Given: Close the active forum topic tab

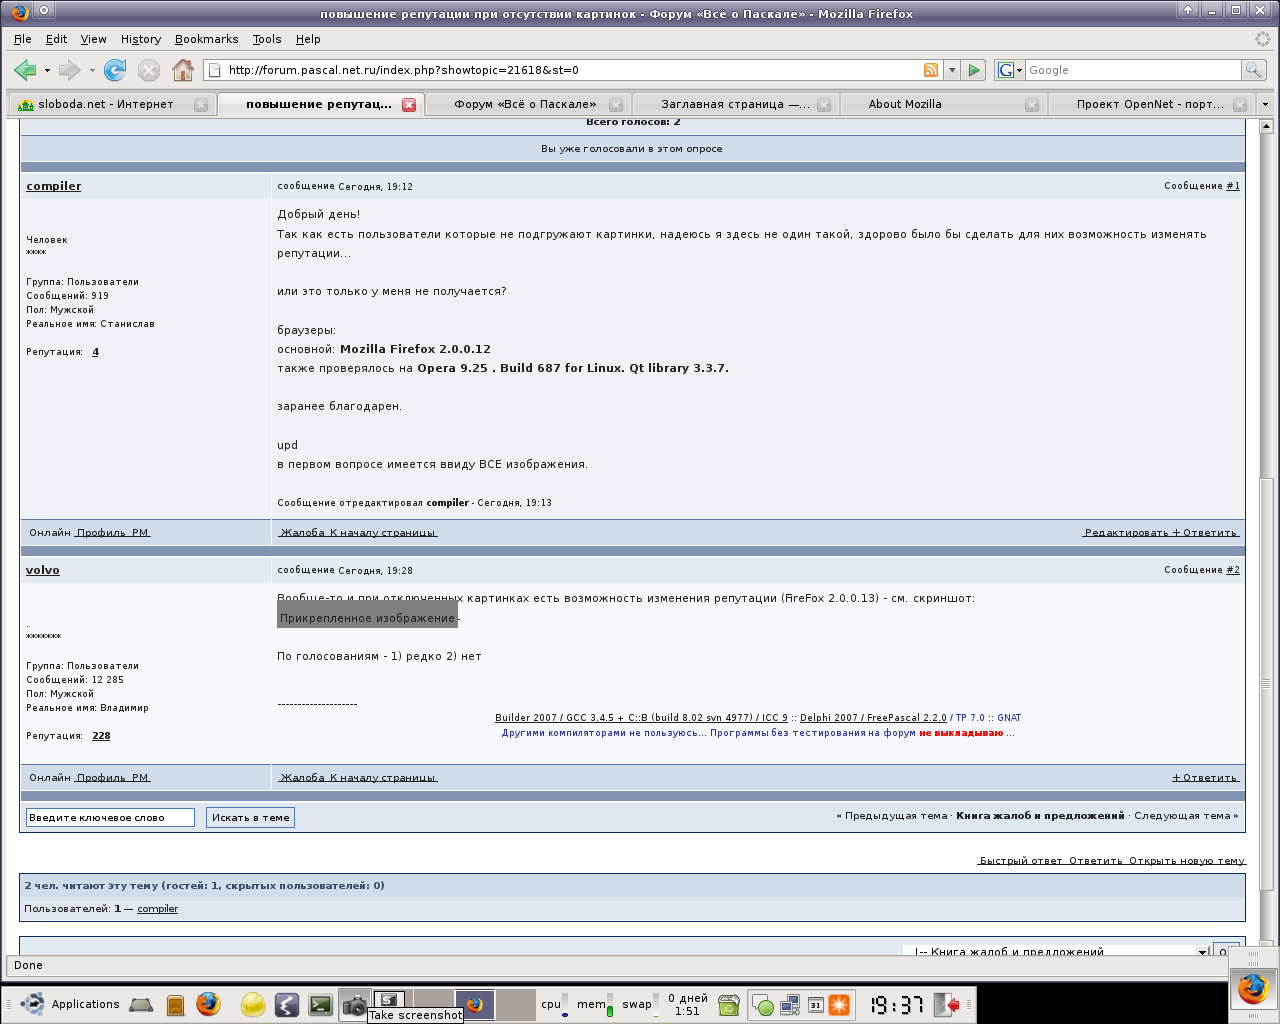Looking at the screenshot, I should pyautogui.click(x=409, y=105).
